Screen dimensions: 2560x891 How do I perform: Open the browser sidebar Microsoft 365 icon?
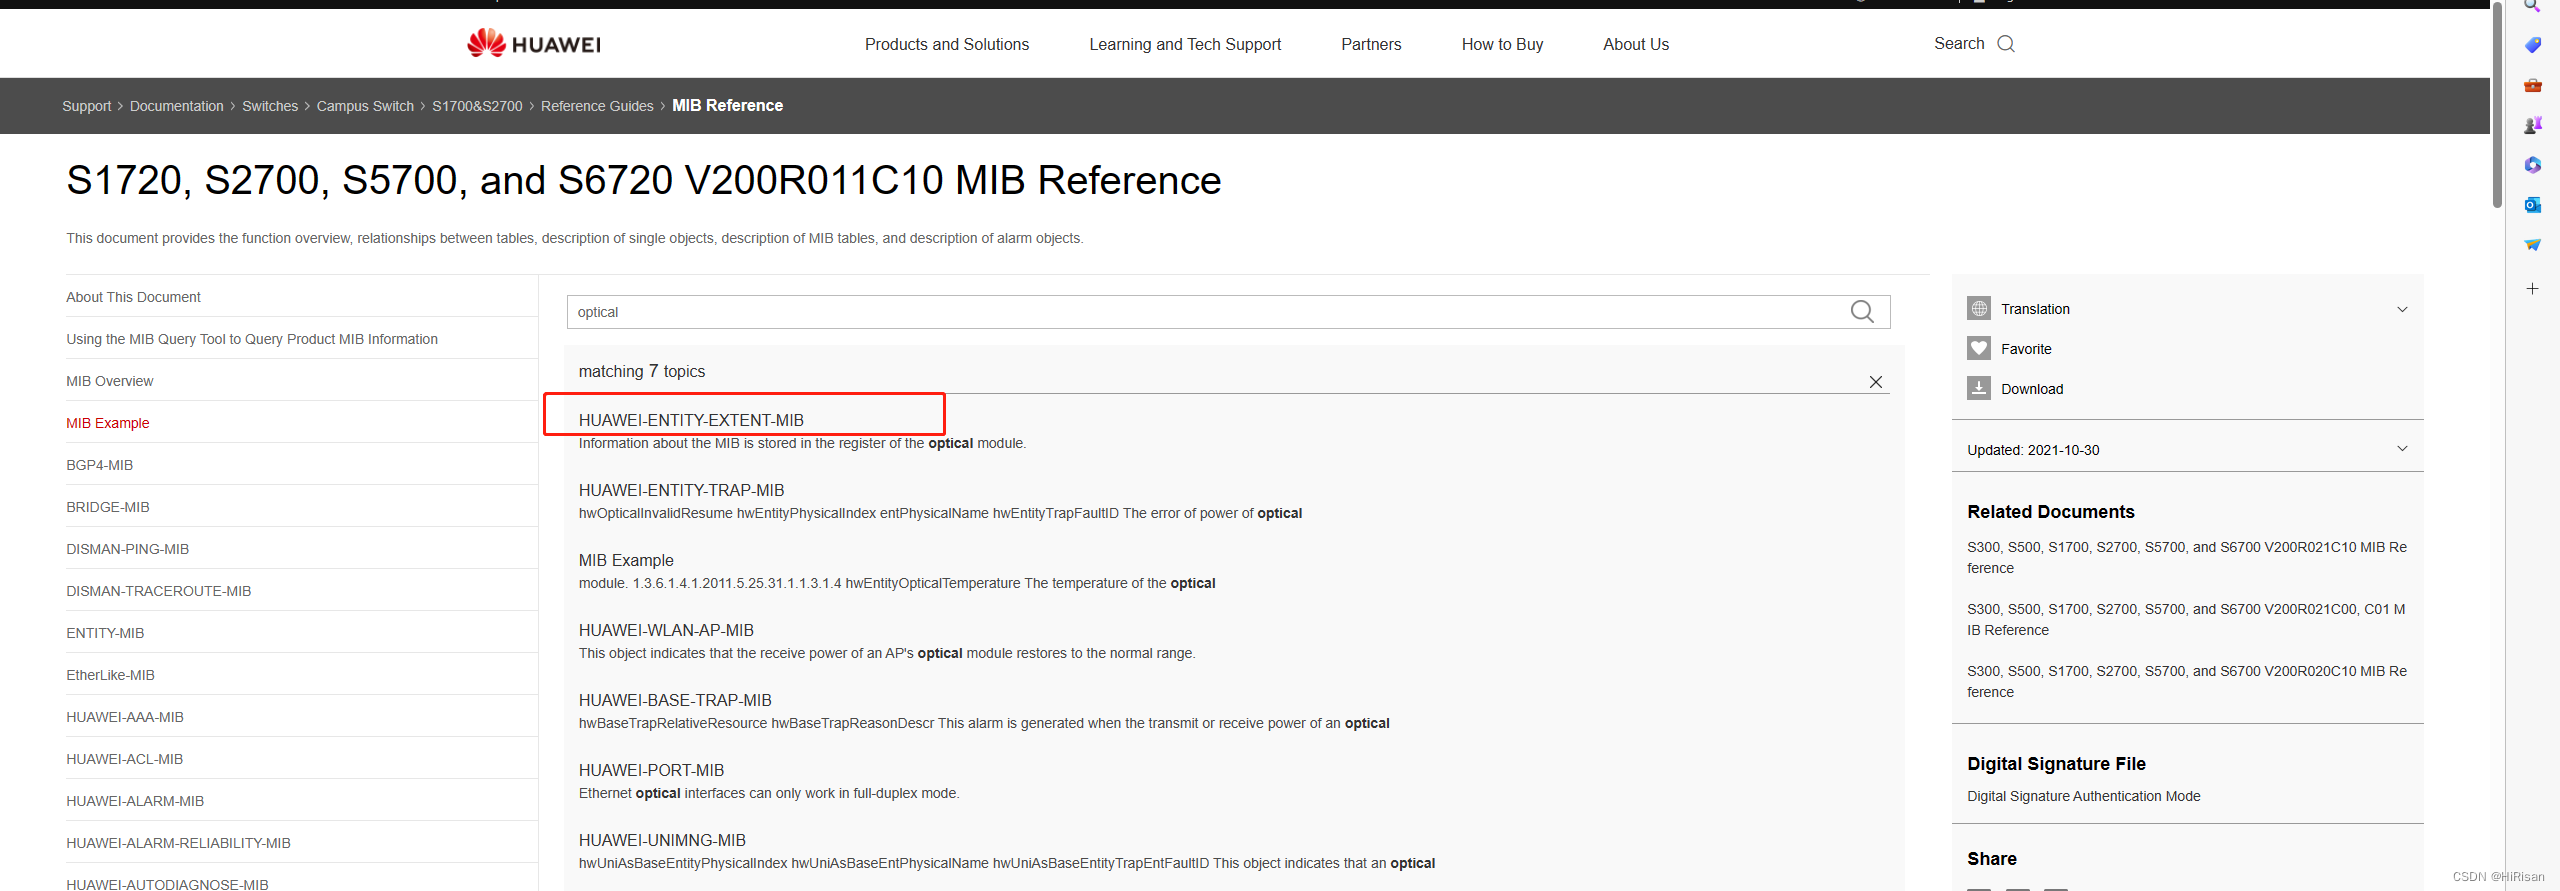(2533, 165)
